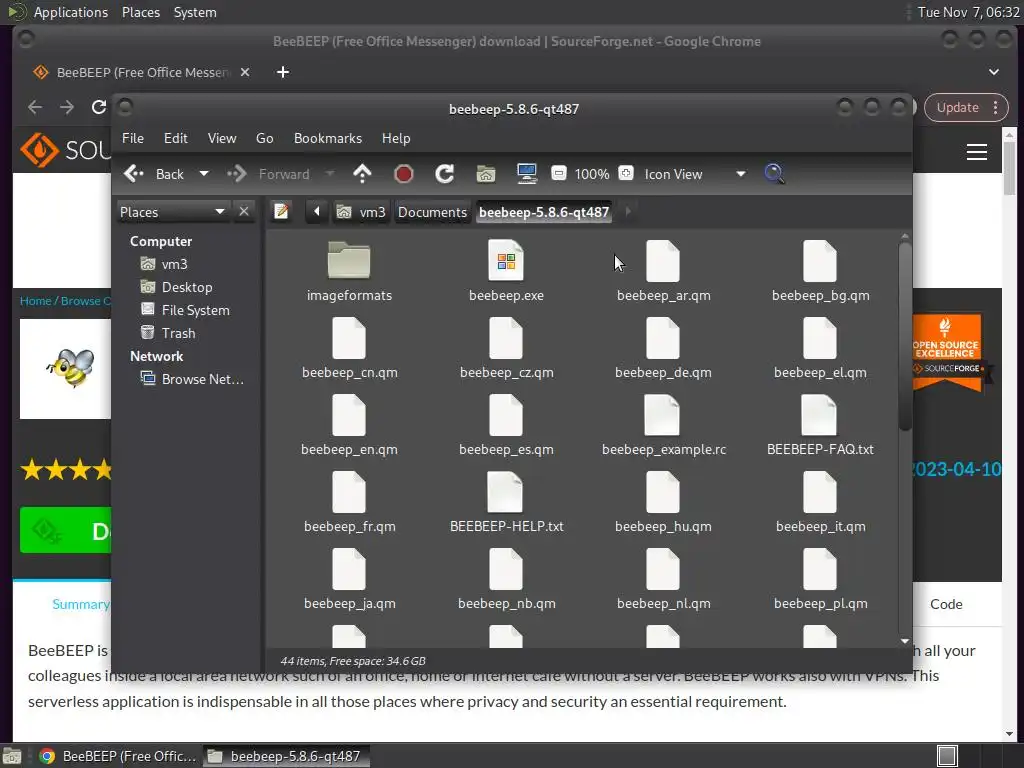This screenshot has height=768, width=1024.
Task: Go to parent folder with Up arrow
Action: click(362, 174)
